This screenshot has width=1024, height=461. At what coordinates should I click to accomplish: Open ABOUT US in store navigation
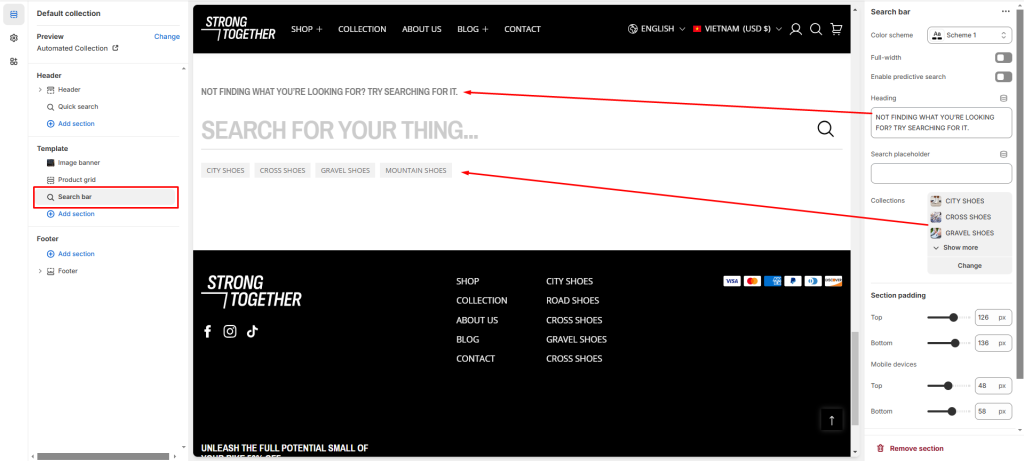[x=421, y=29]
